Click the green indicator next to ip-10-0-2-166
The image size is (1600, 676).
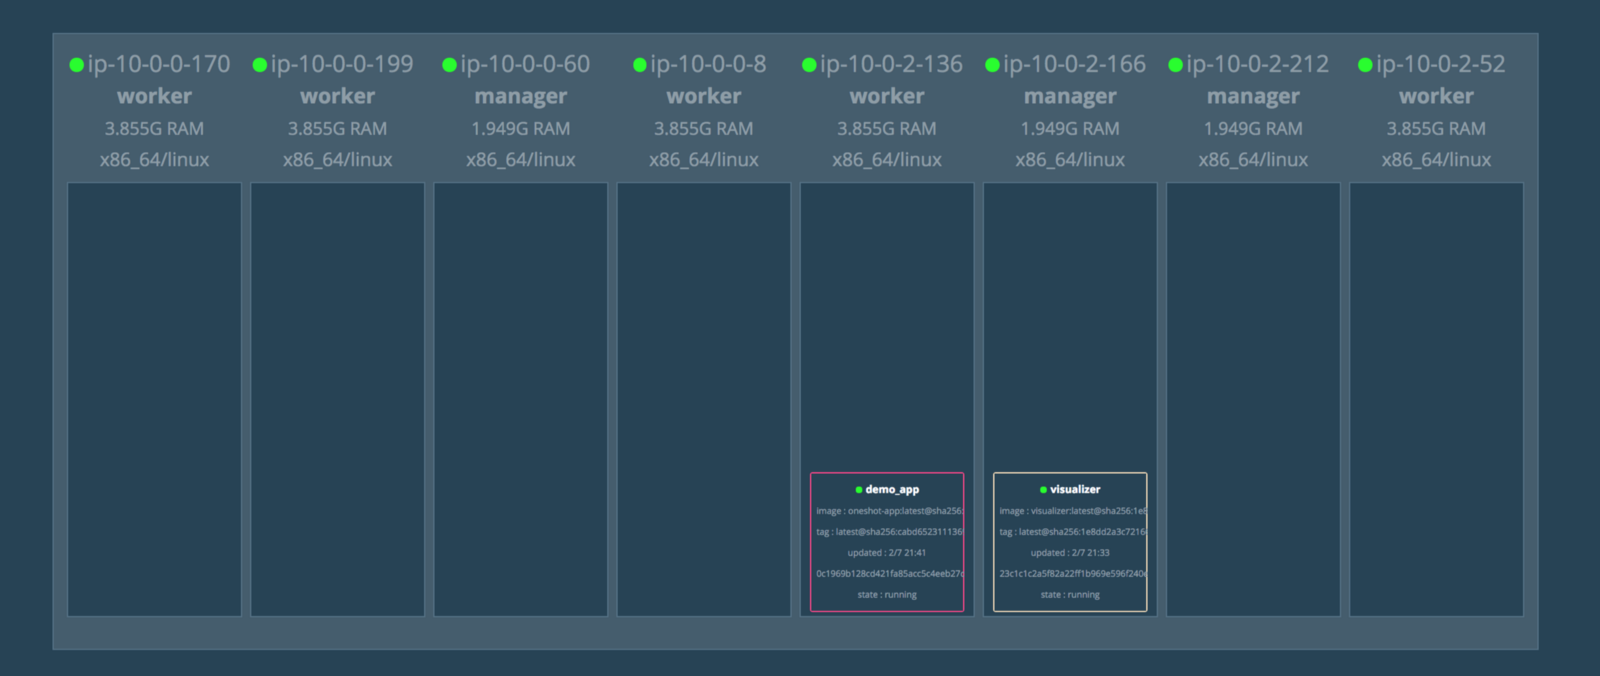click(992, 65)
